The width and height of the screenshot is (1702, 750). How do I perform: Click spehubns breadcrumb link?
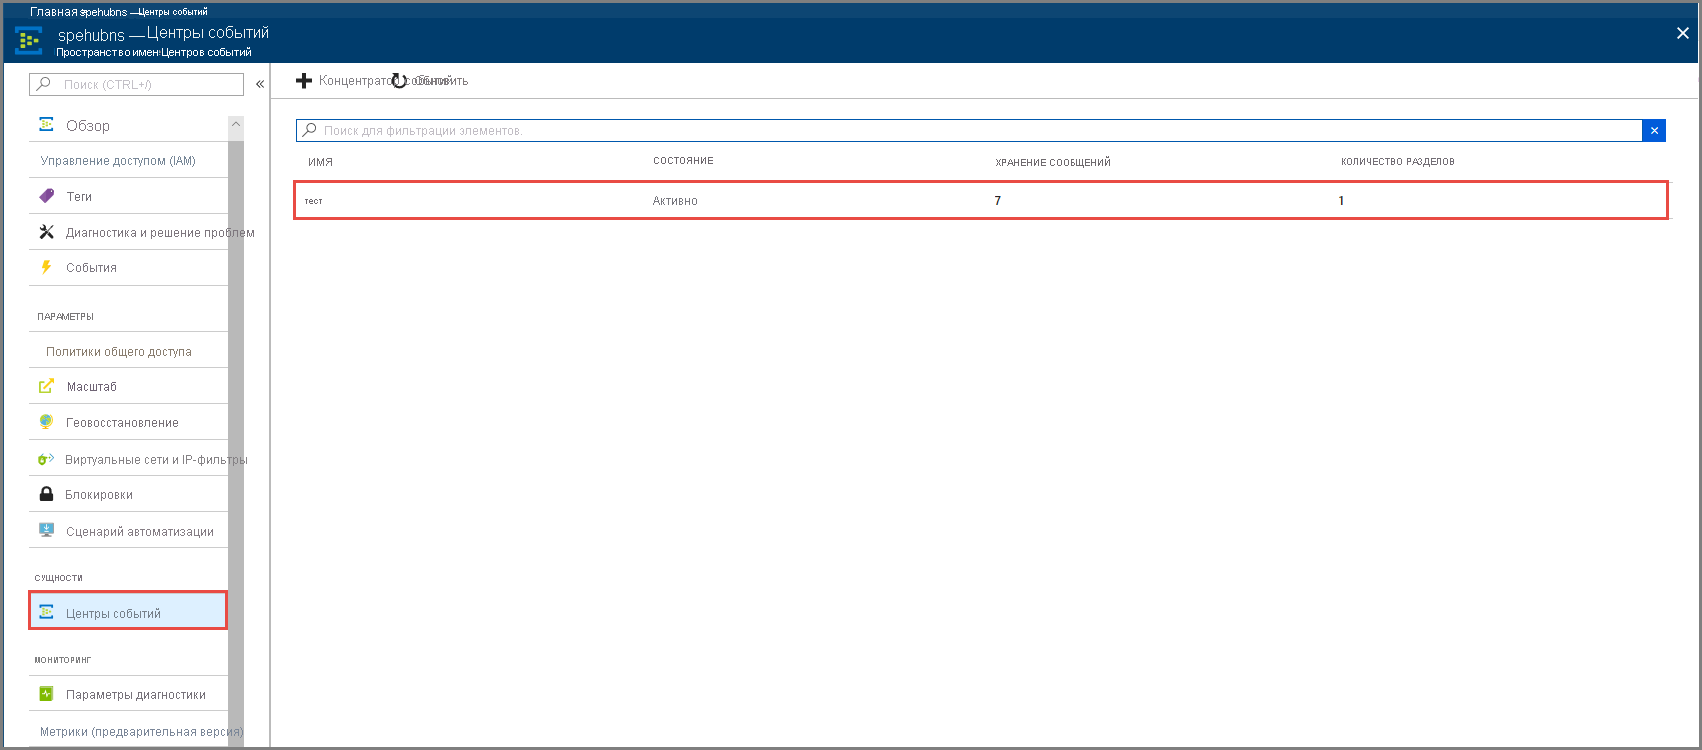103,12
